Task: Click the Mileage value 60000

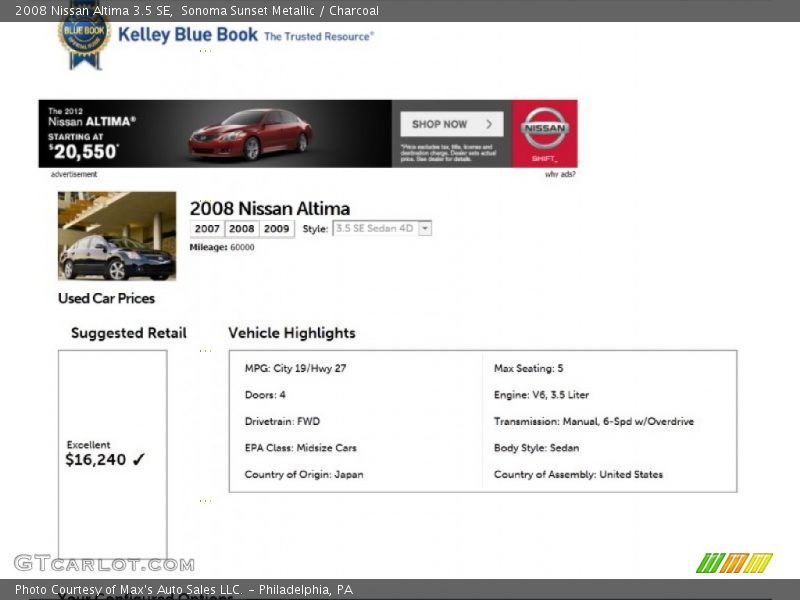Action: click(x=242, y=247)
